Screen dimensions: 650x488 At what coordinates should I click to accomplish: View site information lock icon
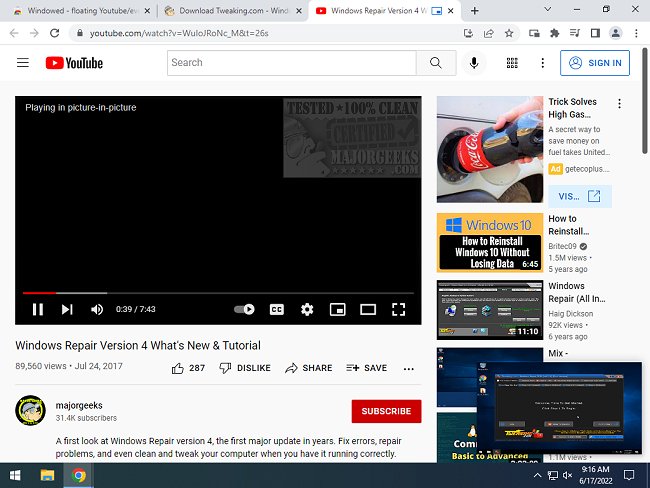pos(80,33)
